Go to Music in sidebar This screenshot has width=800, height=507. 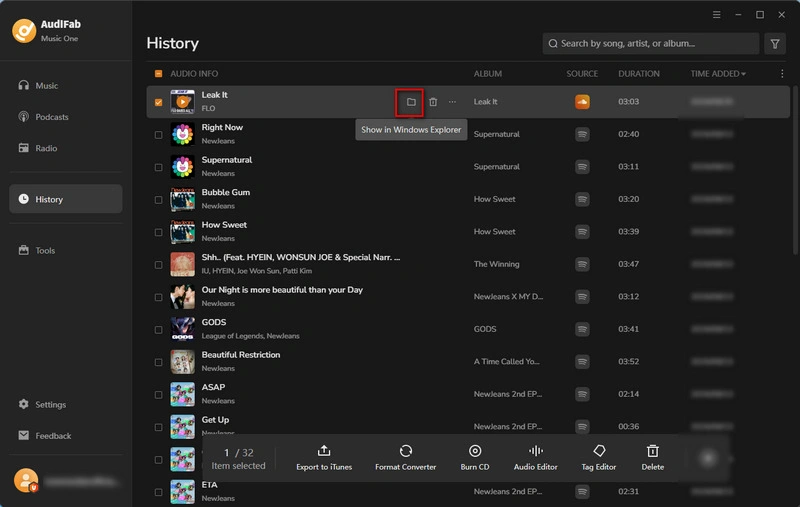coord(66,86)
